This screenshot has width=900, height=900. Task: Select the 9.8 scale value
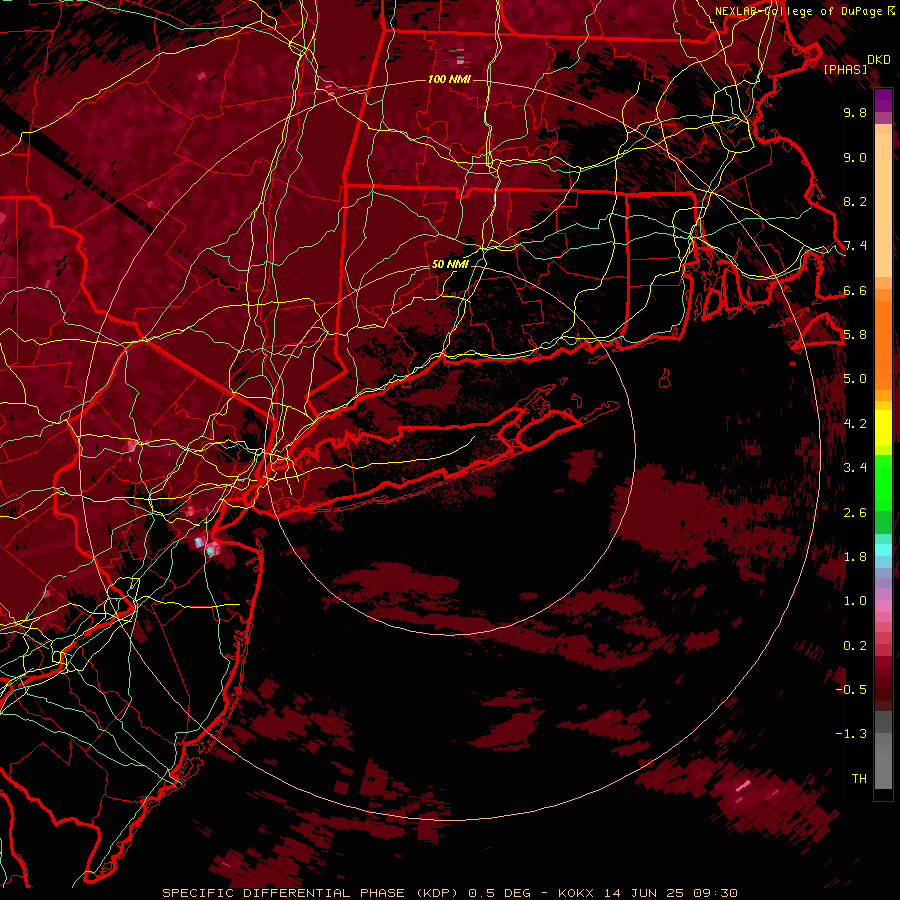coord(855,112)
